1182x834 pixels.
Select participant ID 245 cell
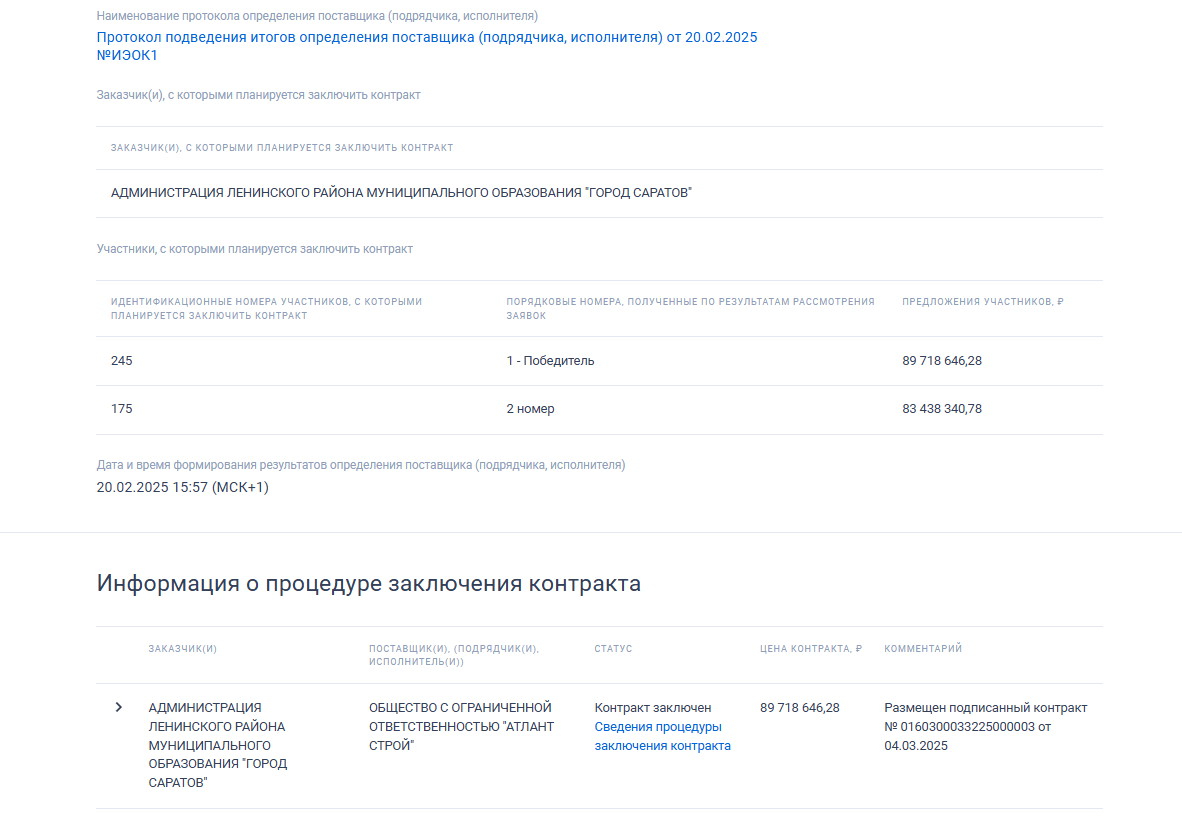click(122, 361)
